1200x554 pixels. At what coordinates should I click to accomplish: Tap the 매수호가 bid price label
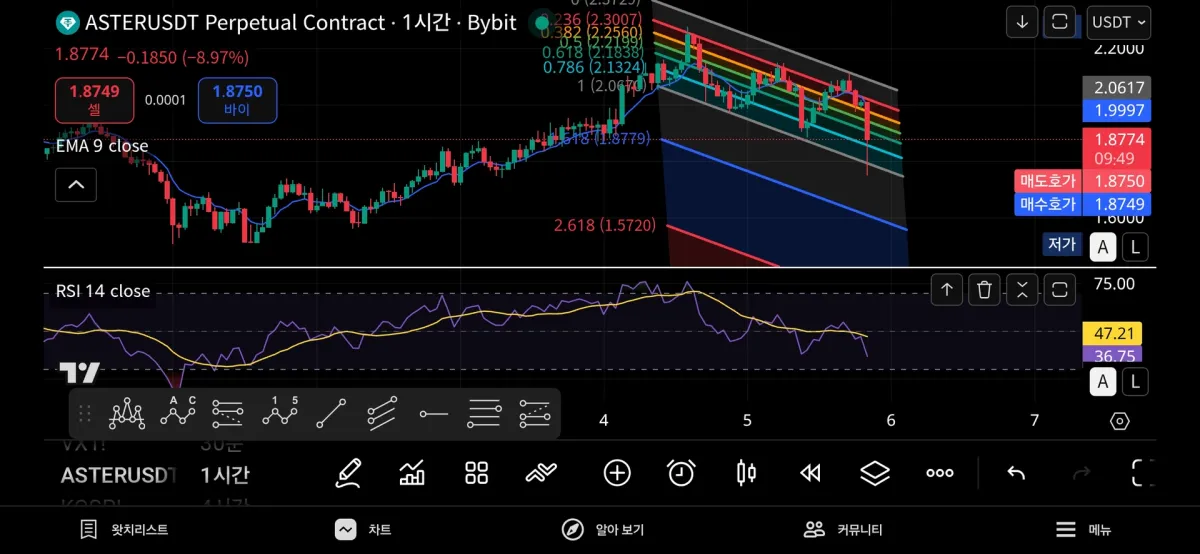1047,204
